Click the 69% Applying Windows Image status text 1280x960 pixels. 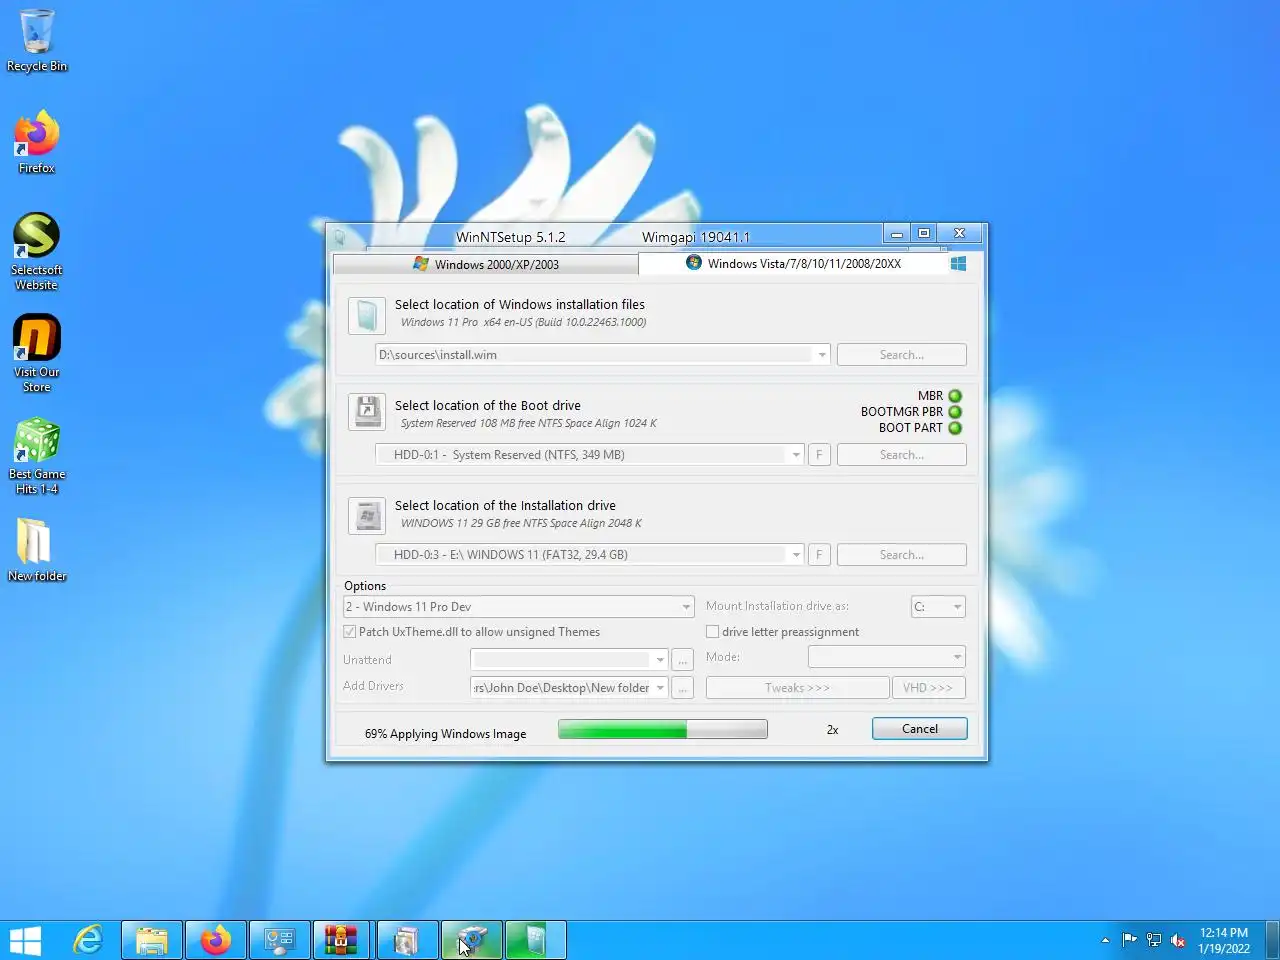[445, 734]
